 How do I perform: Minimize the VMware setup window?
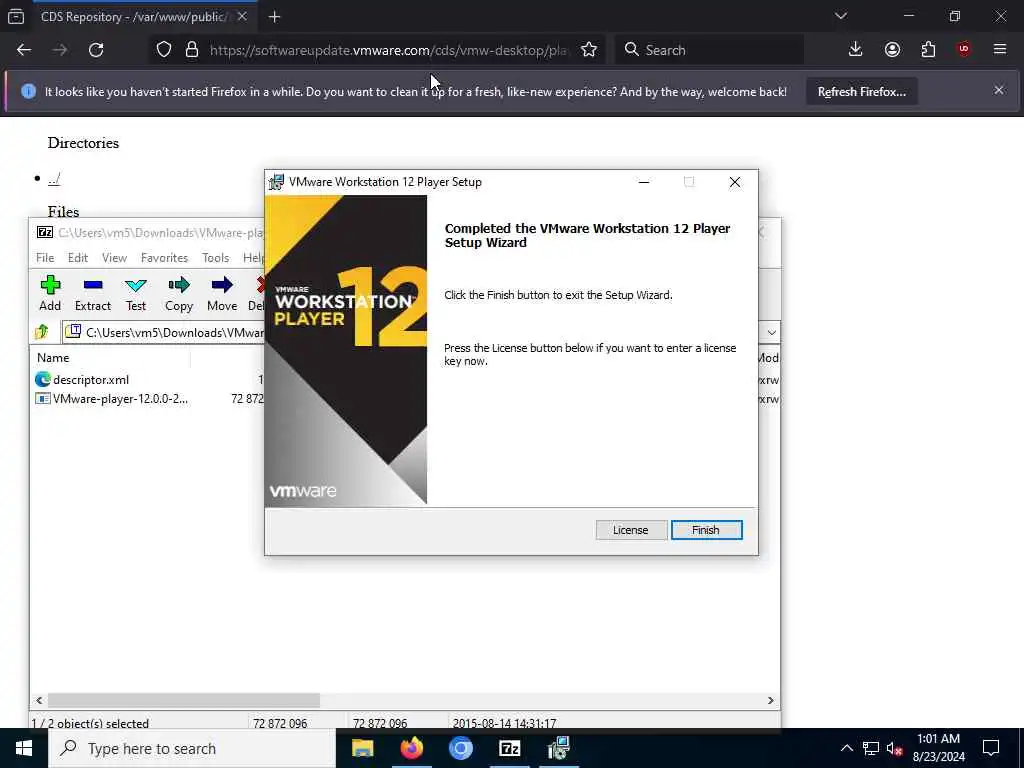(x=644, y=182)
